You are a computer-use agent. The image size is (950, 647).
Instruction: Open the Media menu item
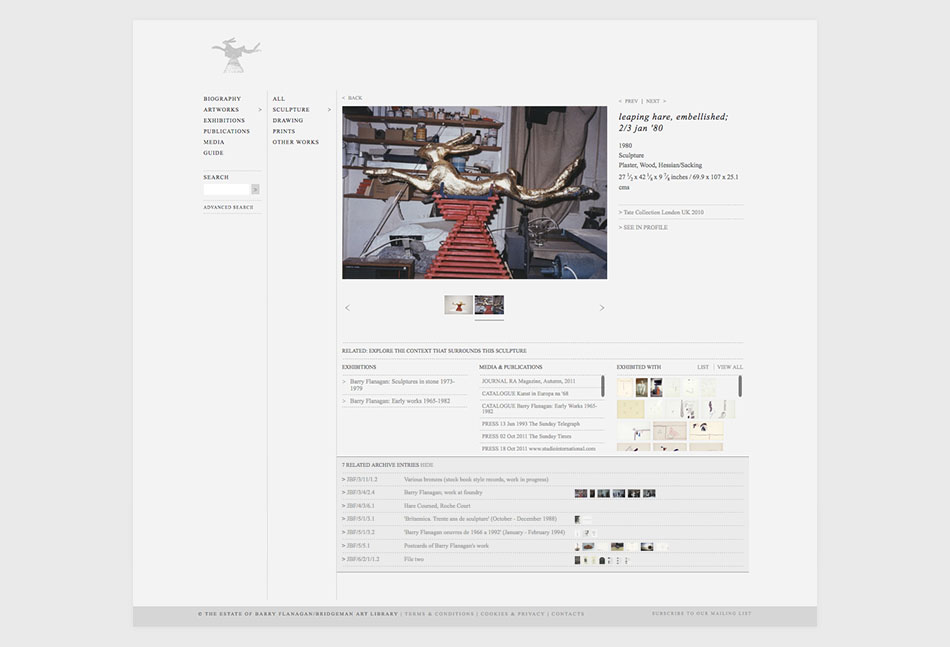(214, 142)
